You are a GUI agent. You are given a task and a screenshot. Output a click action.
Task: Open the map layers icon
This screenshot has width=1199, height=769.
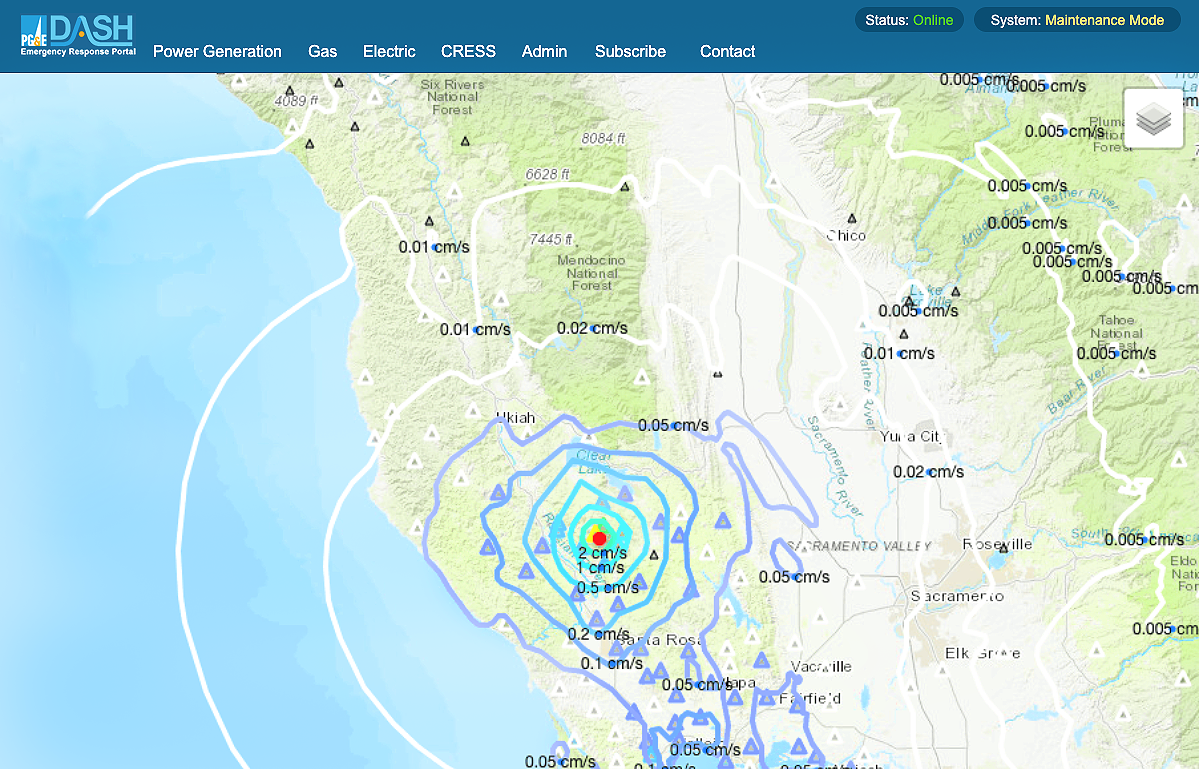click(1153, 119)
